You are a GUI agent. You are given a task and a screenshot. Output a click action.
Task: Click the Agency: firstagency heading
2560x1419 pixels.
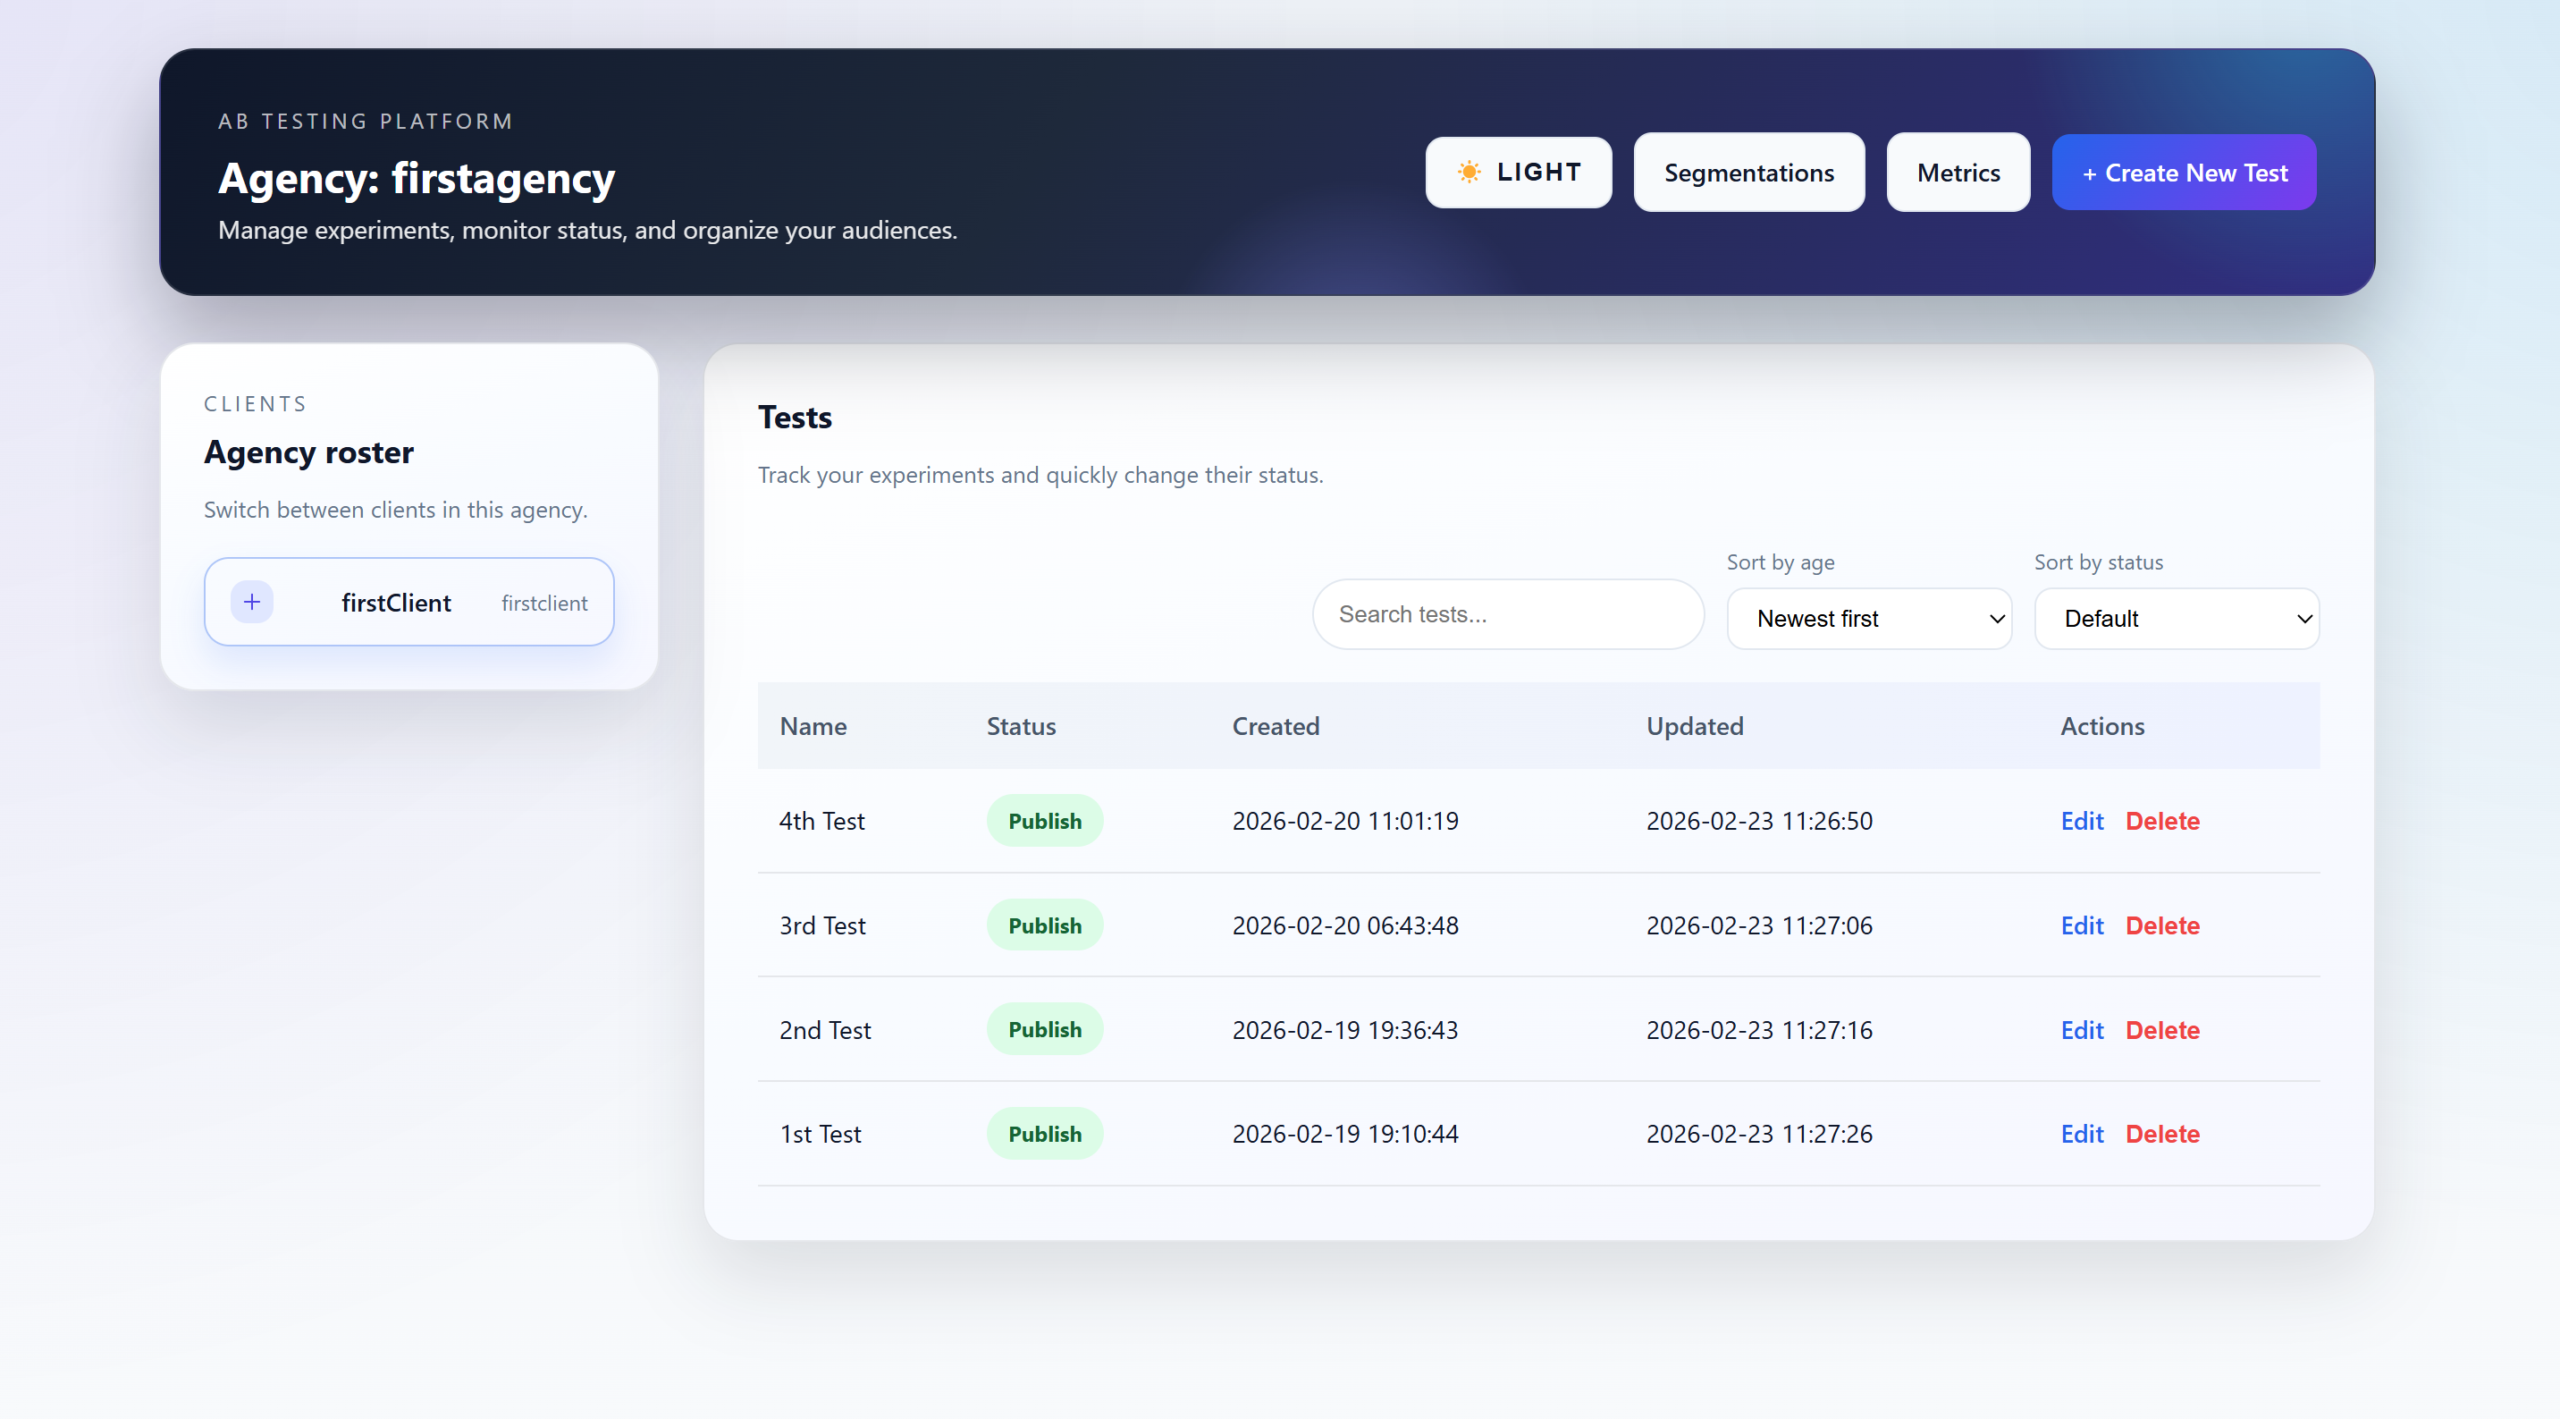[416, 179]
